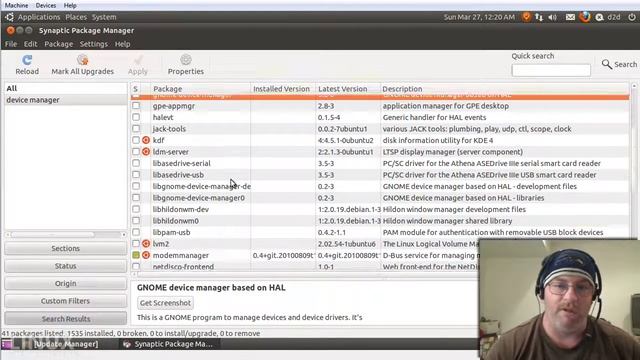Click the Ubuntu icon beside modemmanager

click(x=146, y=255)
